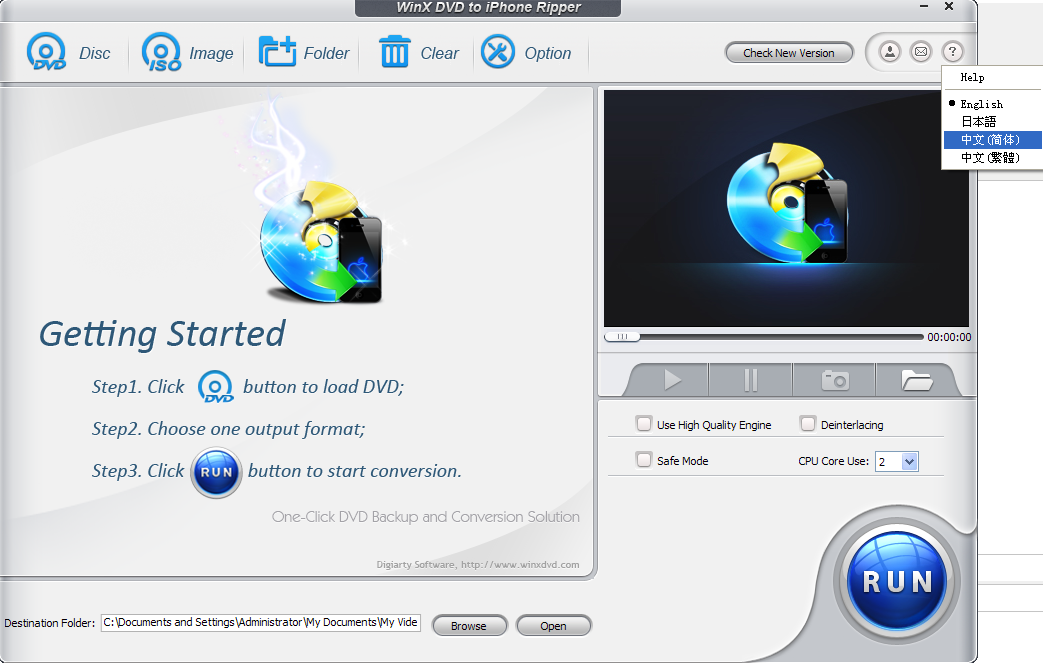Play the video preview
Screen dimensions: 1043x663
click(x=672, y=380)
